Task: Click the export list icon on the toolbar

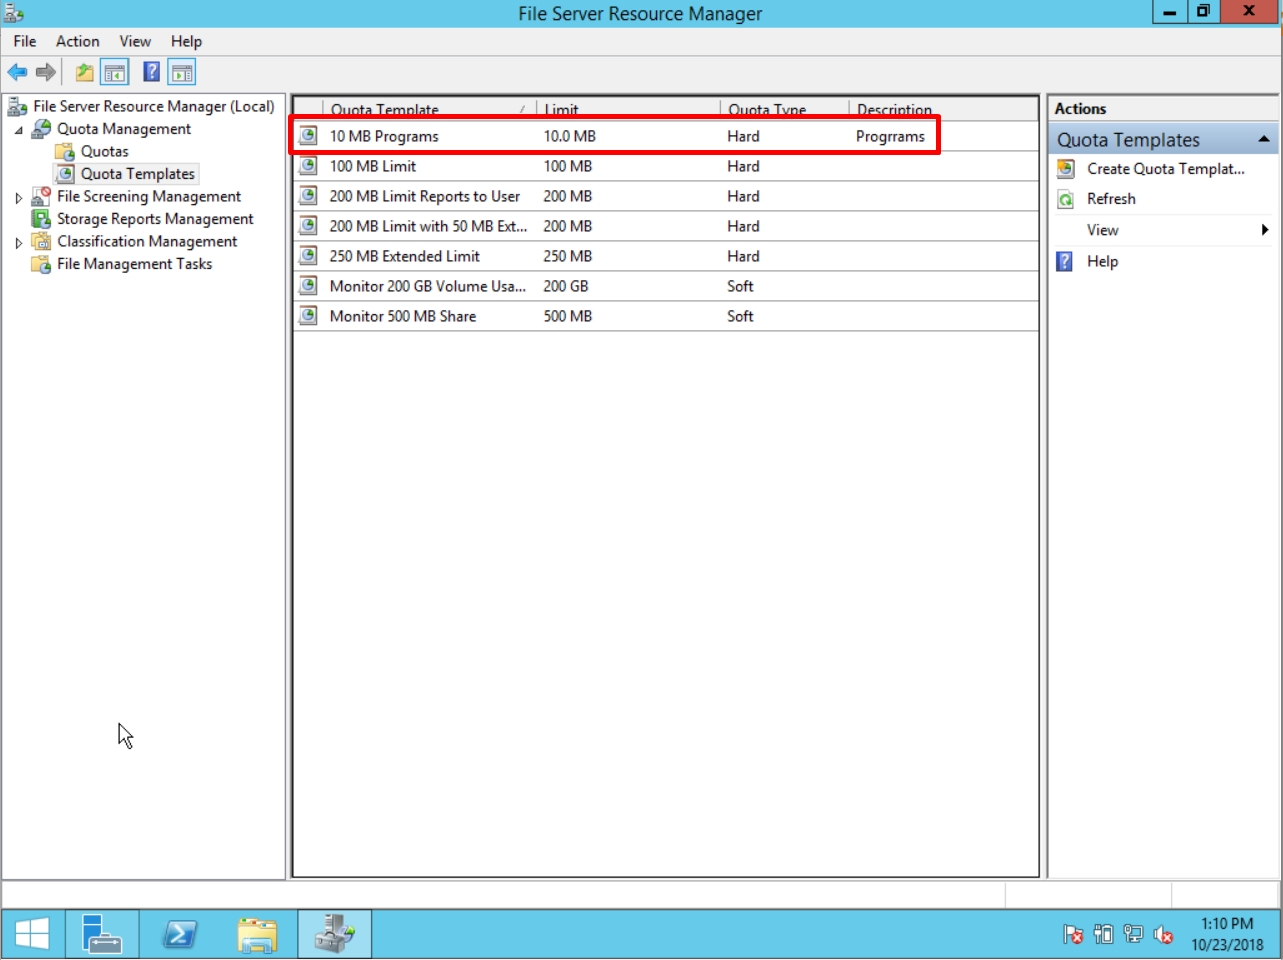Action: coord(82,71)
